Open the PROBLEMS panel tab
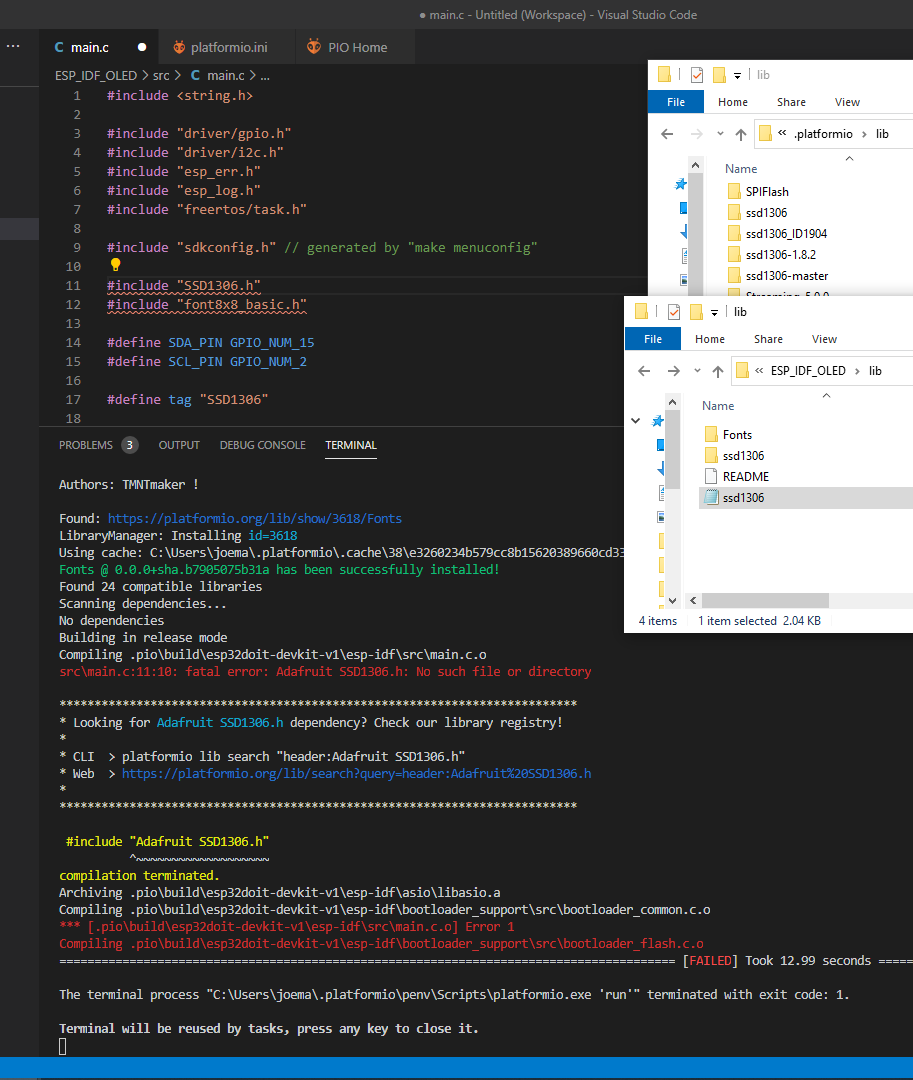This screenshot has width=913, height=1080. (x=85, y=445)
